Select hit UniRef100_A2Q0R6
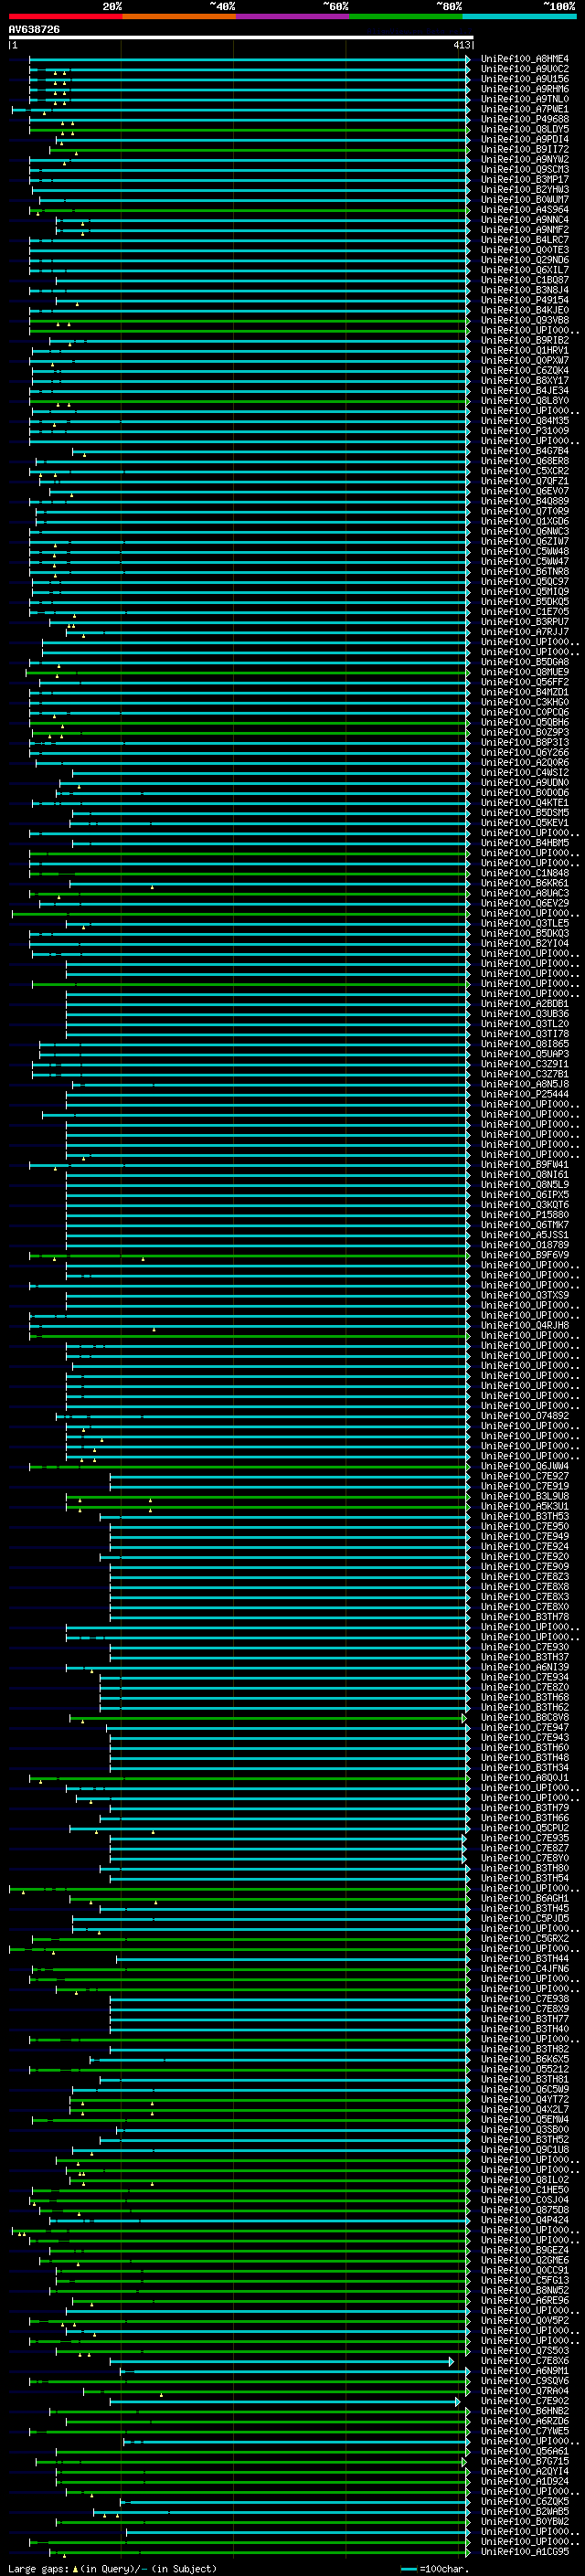The width and height of the screenshot is (585, 2576). point(524,763)
